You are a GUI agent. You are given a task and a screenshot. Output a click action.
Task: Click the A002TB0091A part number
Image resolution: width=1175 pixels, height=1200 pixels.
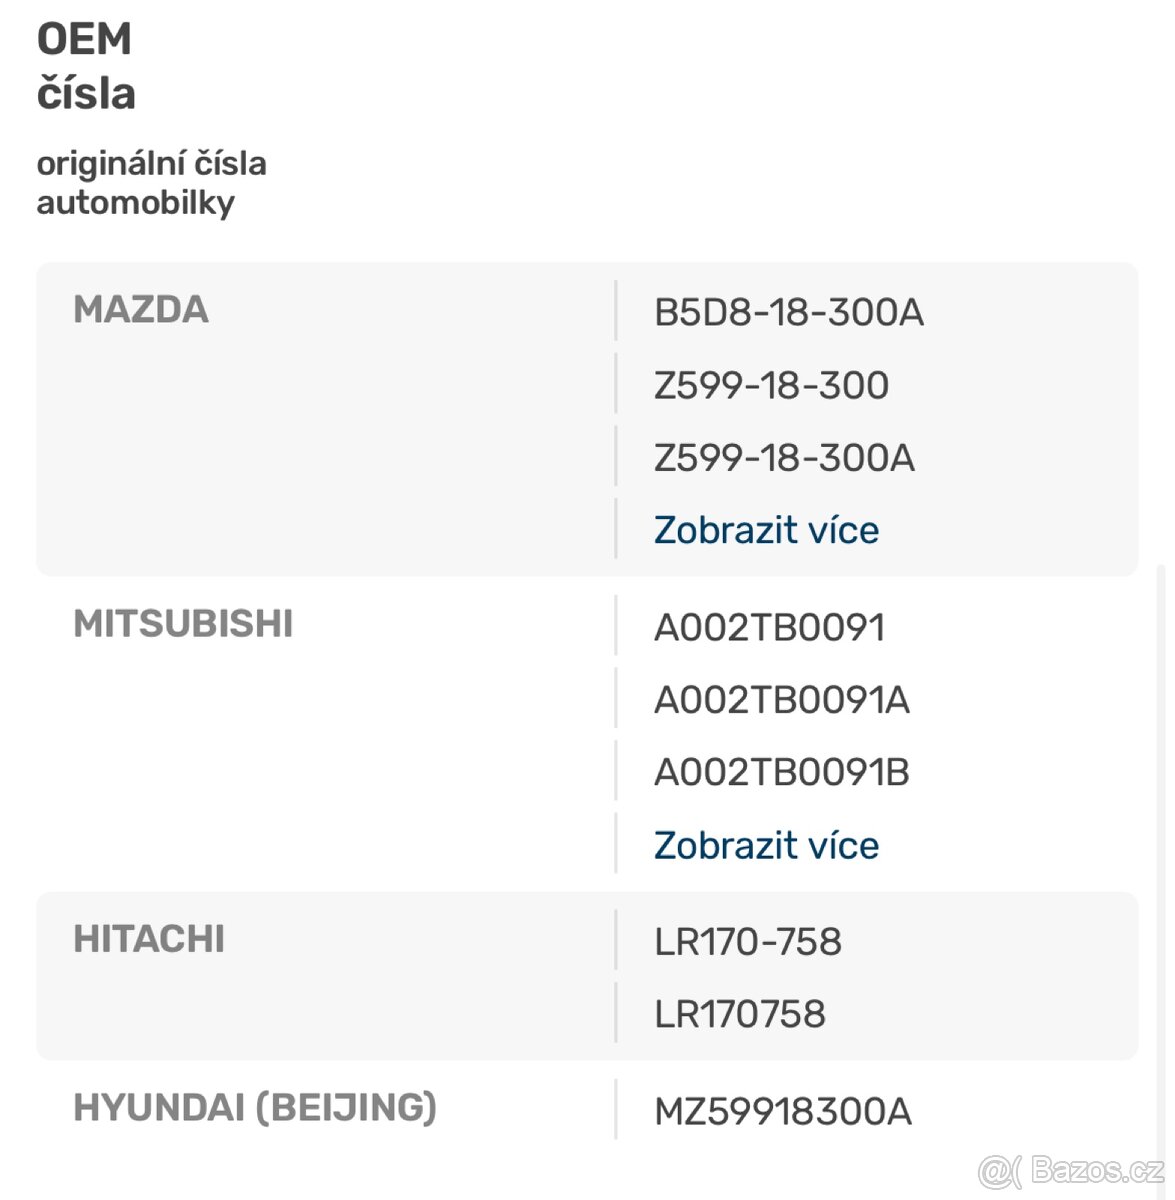pos(781,700)
